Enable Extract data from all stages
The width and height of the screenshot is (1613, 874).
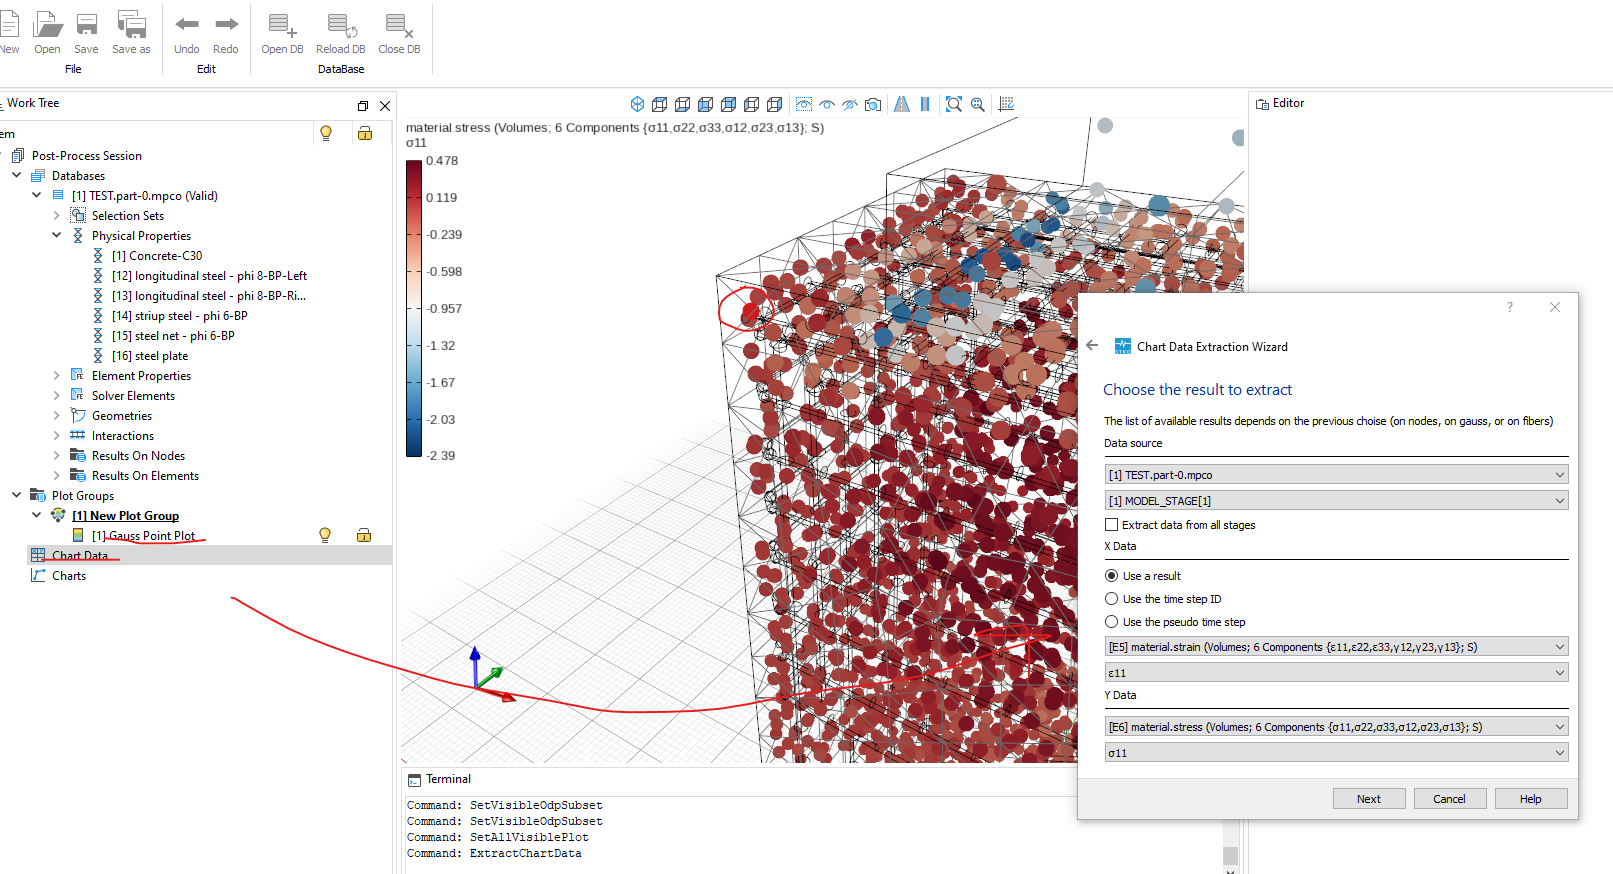(x=1111, y=524)
